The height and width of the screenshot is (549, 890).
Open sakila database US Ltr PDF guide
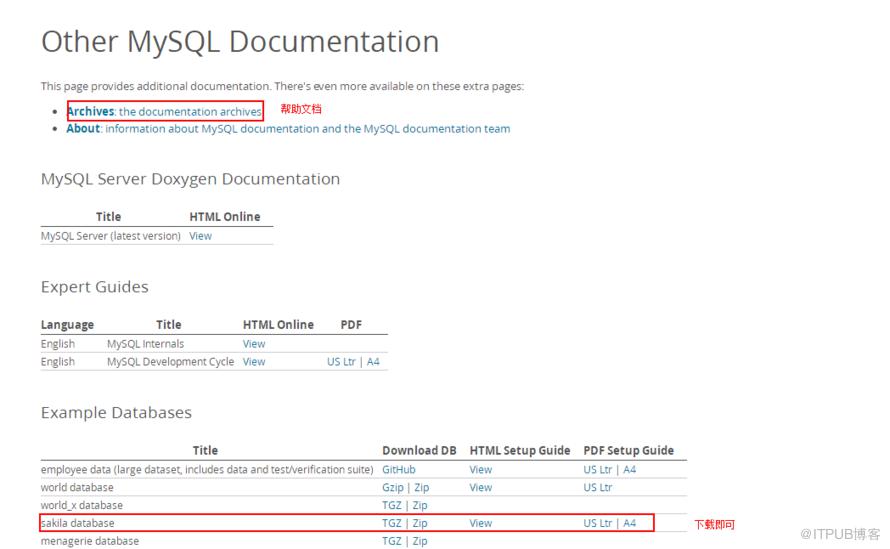(598, 523)
